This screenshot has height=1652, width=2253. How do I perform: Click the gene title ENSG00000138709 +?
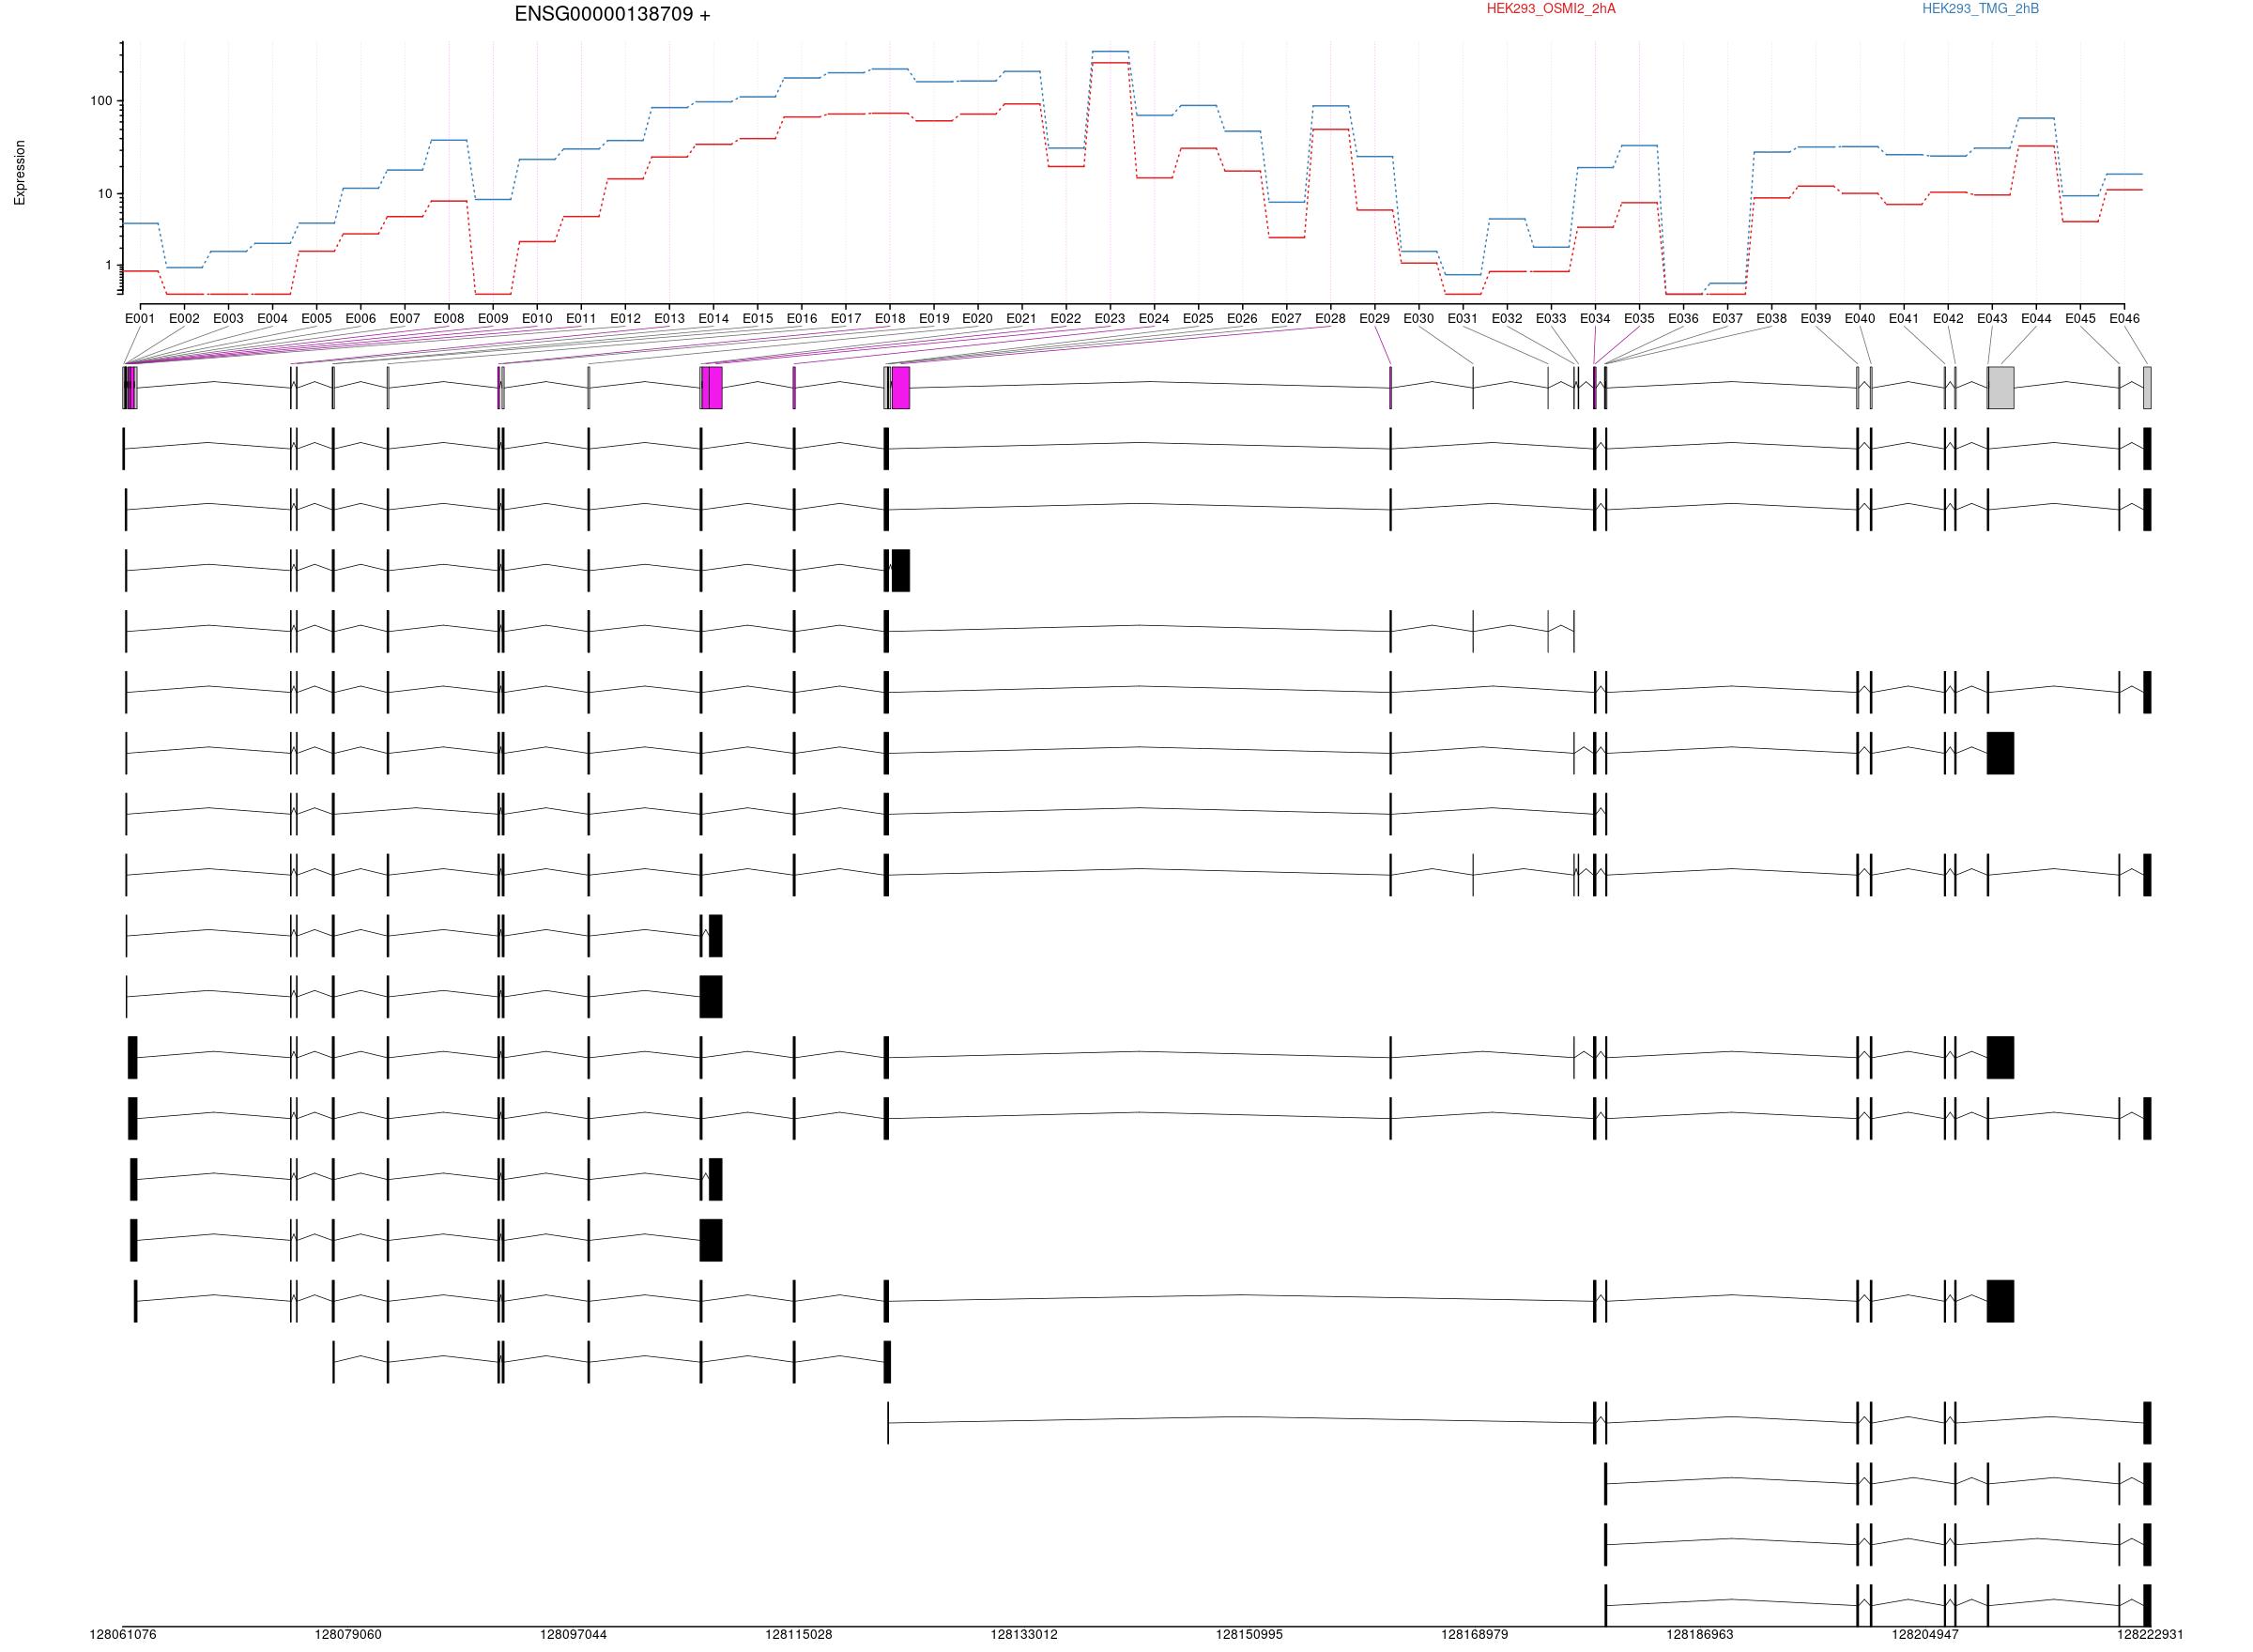[612, 14]
